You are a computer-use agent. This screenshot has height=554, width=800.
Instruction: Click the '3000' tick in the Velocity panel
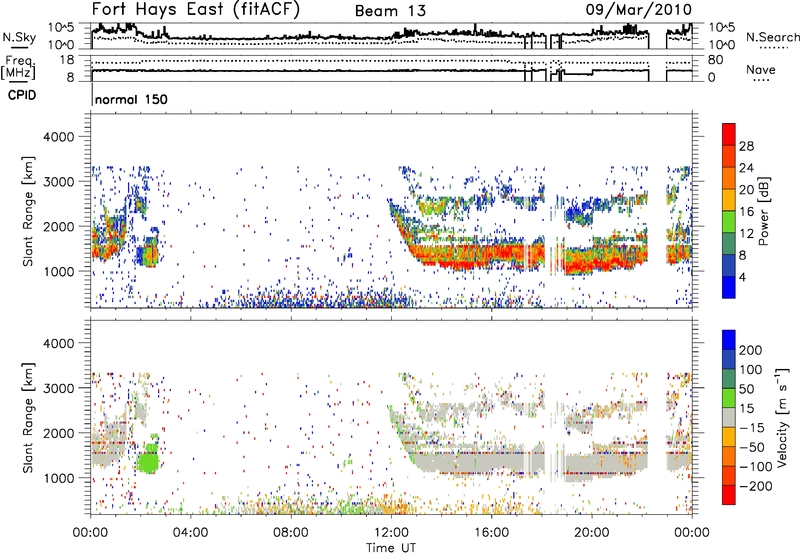click(x=58, y=388)
